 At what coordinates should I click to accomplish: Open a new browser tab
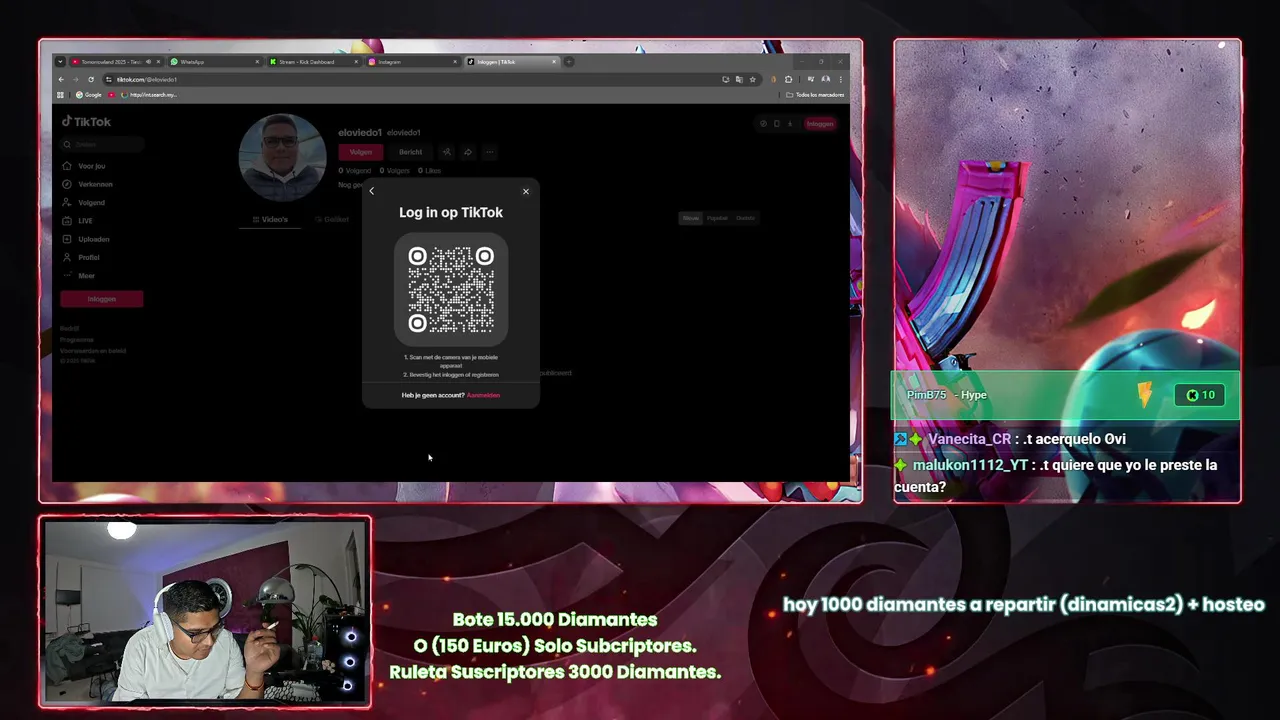(x=569, y=62)
